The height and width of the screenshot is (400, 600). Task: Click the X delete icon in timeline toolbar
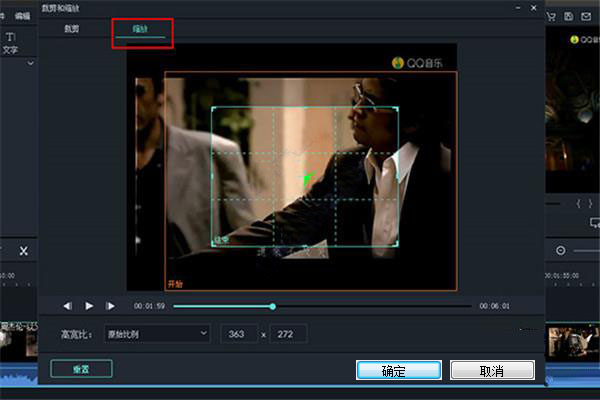[24, 251]
